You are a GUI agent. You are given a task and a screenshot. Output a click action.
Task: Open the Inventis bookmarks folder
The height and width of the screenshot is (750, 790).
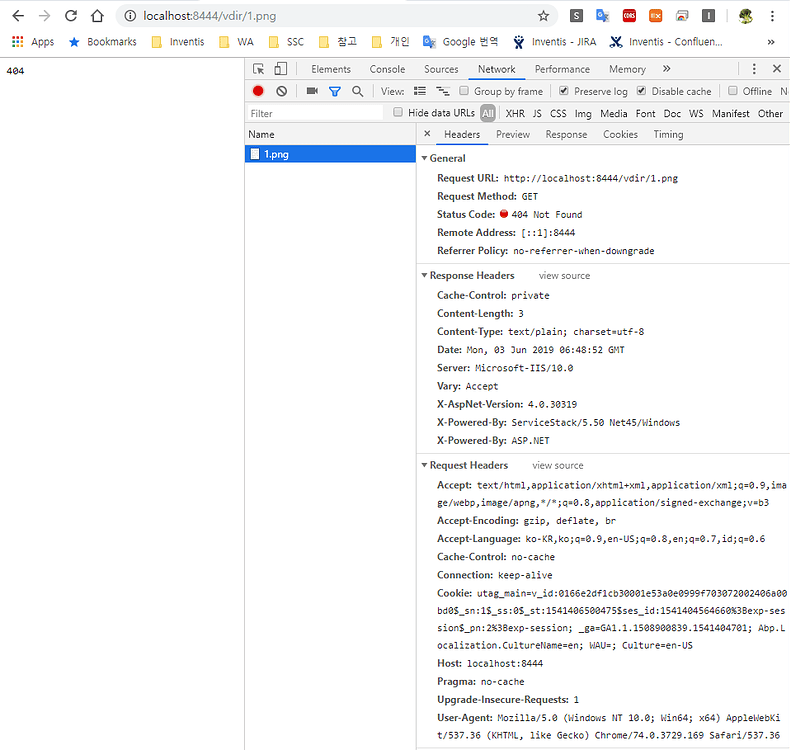[x=178, y=42]
